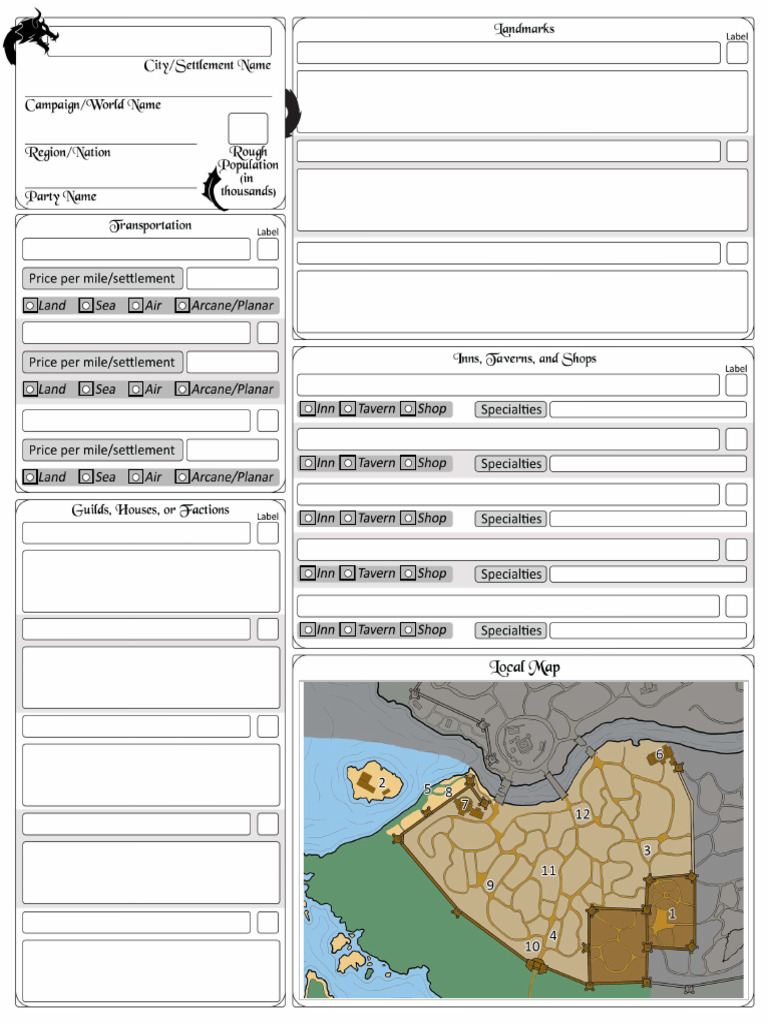Select Land in the third Transportation entry
The width and height of the screenshot is (768, 1024).
30,477
